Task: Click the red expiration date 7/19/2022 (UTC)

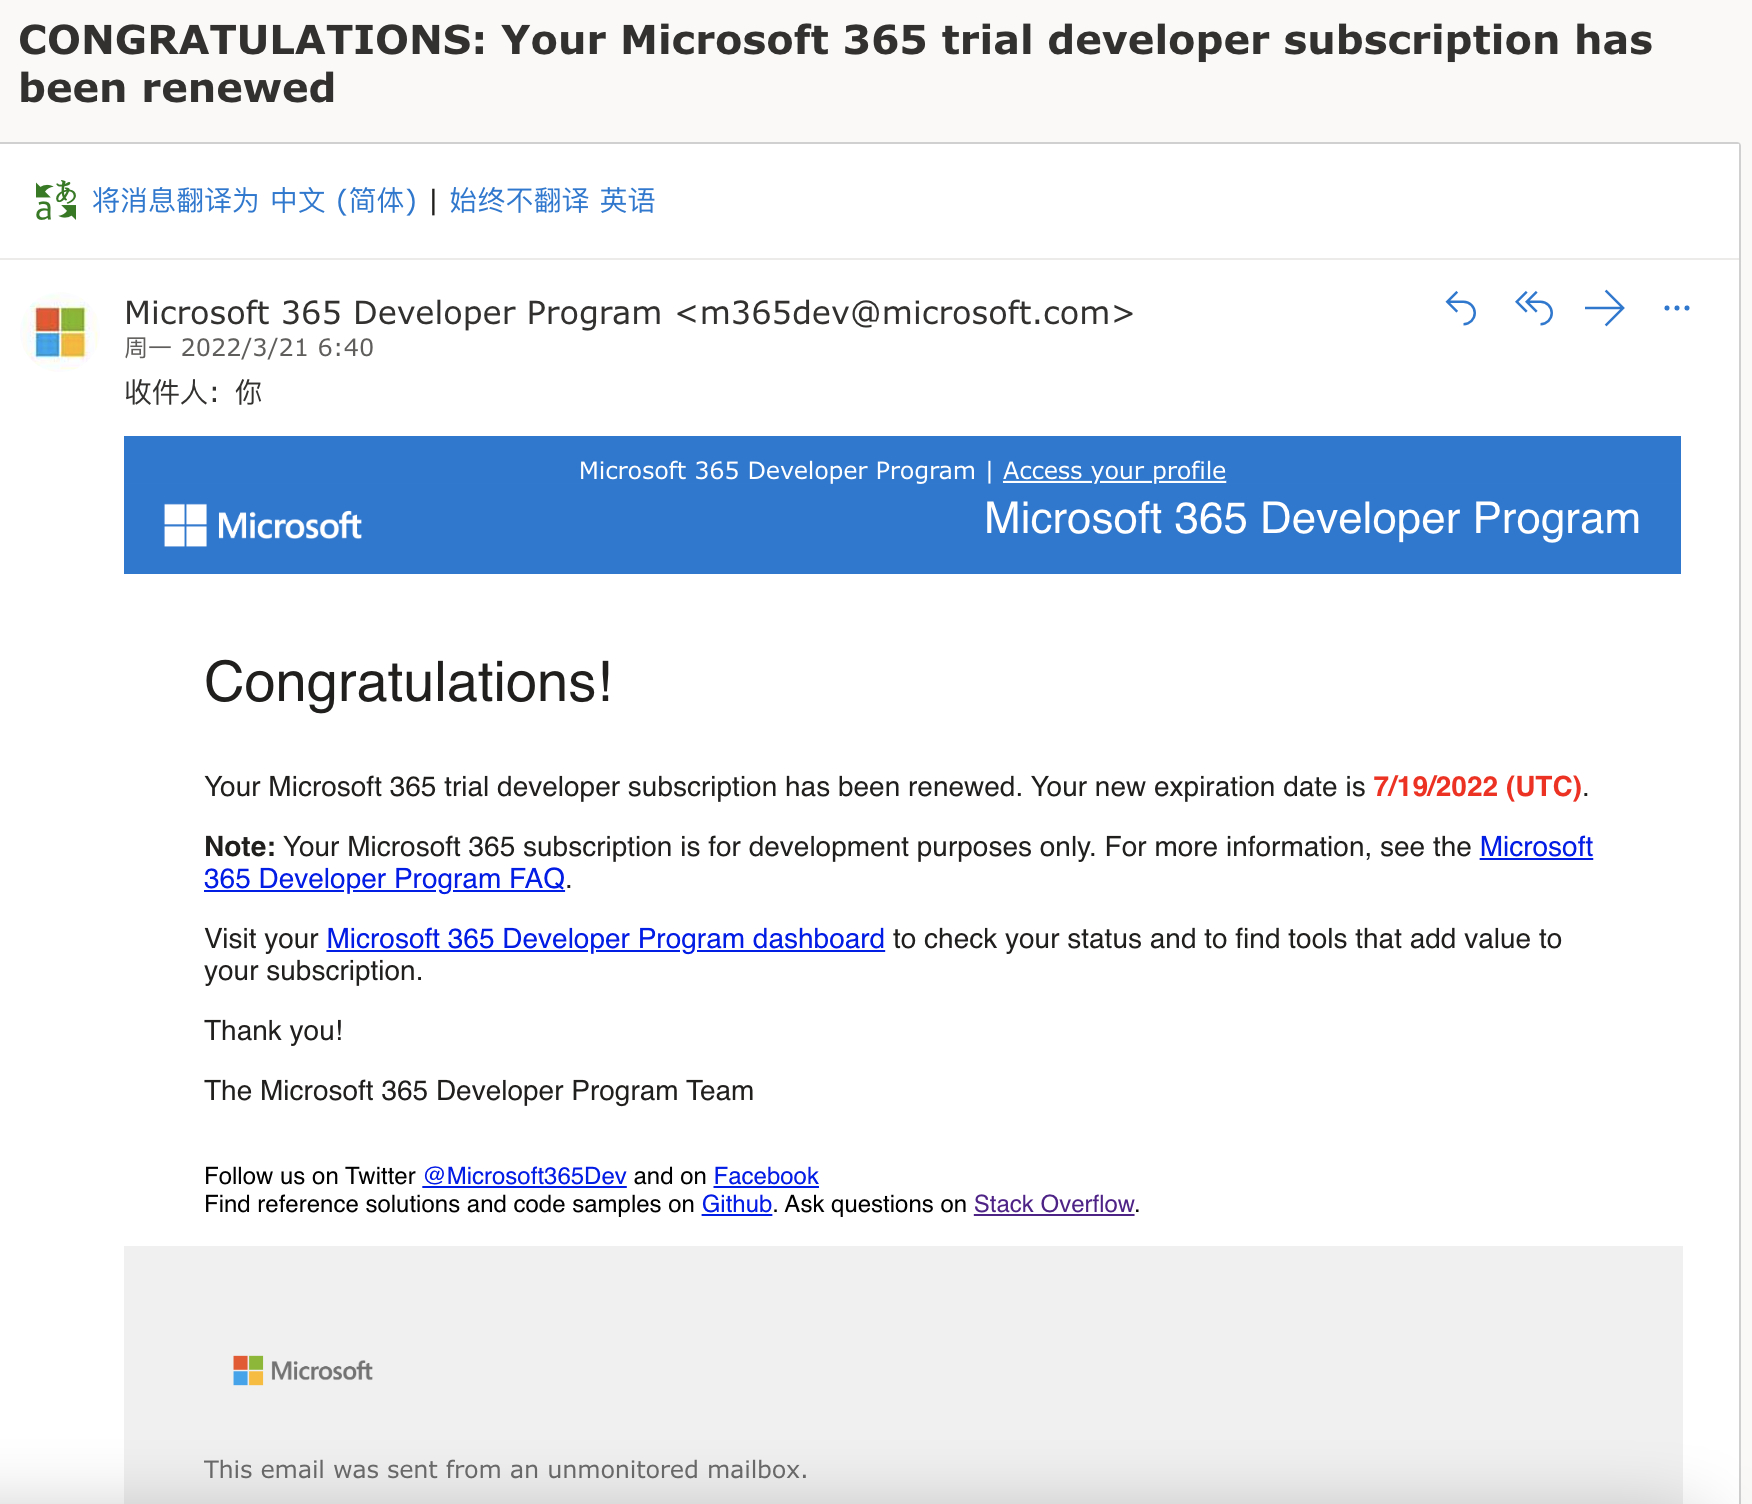Action: coord(1477,787)
